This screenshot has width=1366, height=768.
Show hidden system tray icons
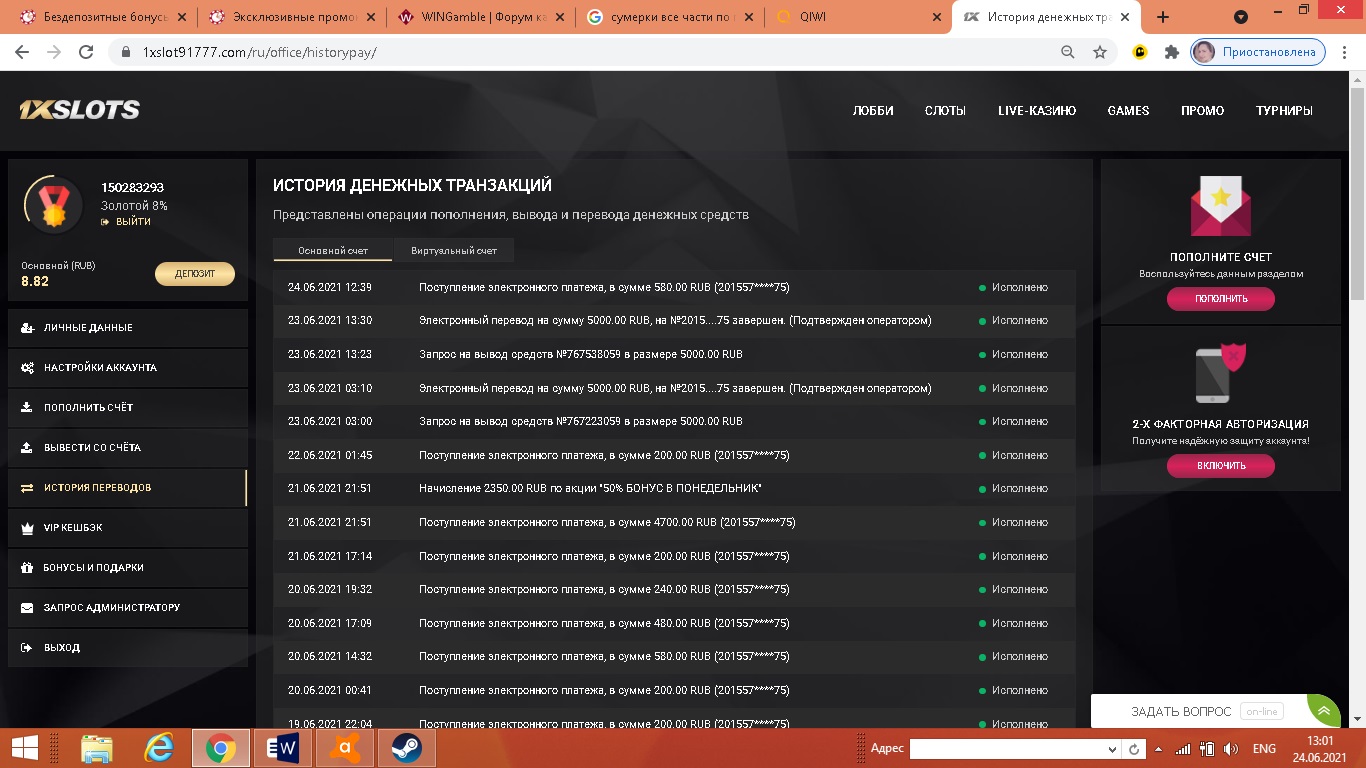tap(1160, 749)
